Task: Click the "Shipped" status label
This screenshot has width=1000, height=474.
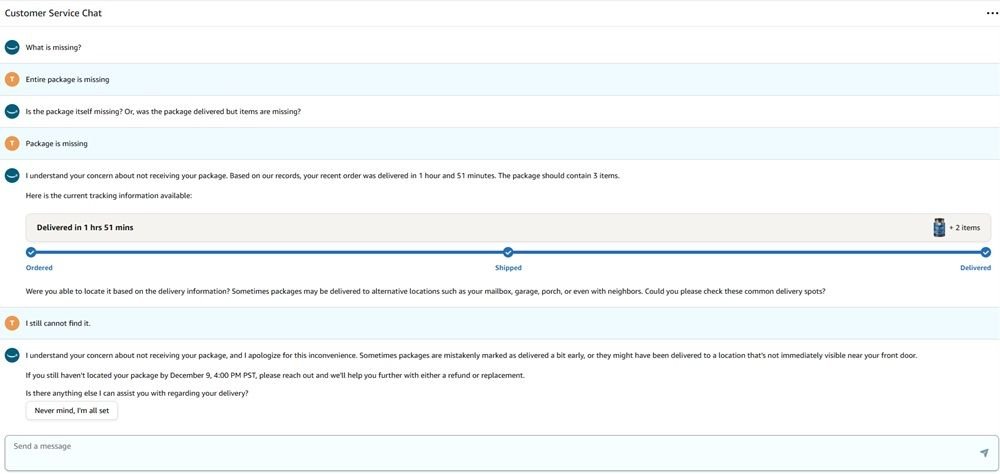Action: click(x=508, y=268)
